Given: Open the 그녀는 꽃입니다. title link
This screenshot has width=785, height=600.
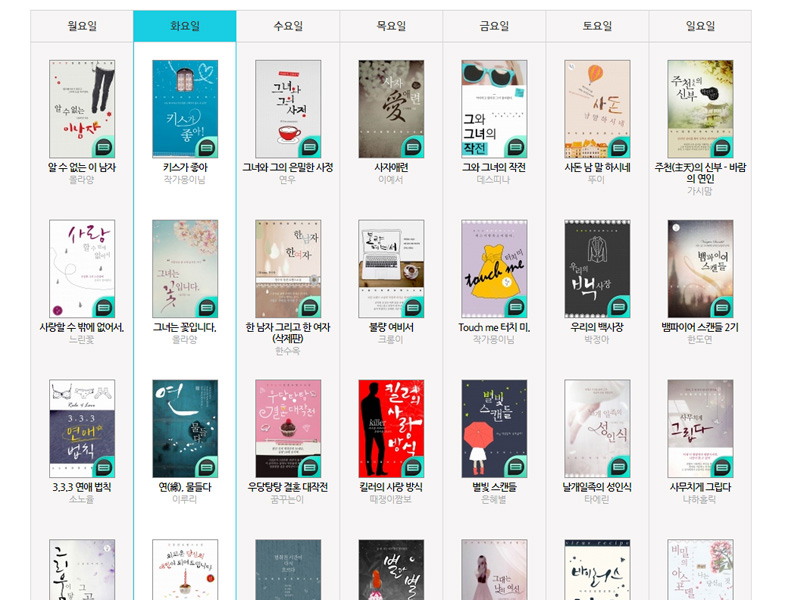Looking at the screenshot, I should (x=185, y=328).
